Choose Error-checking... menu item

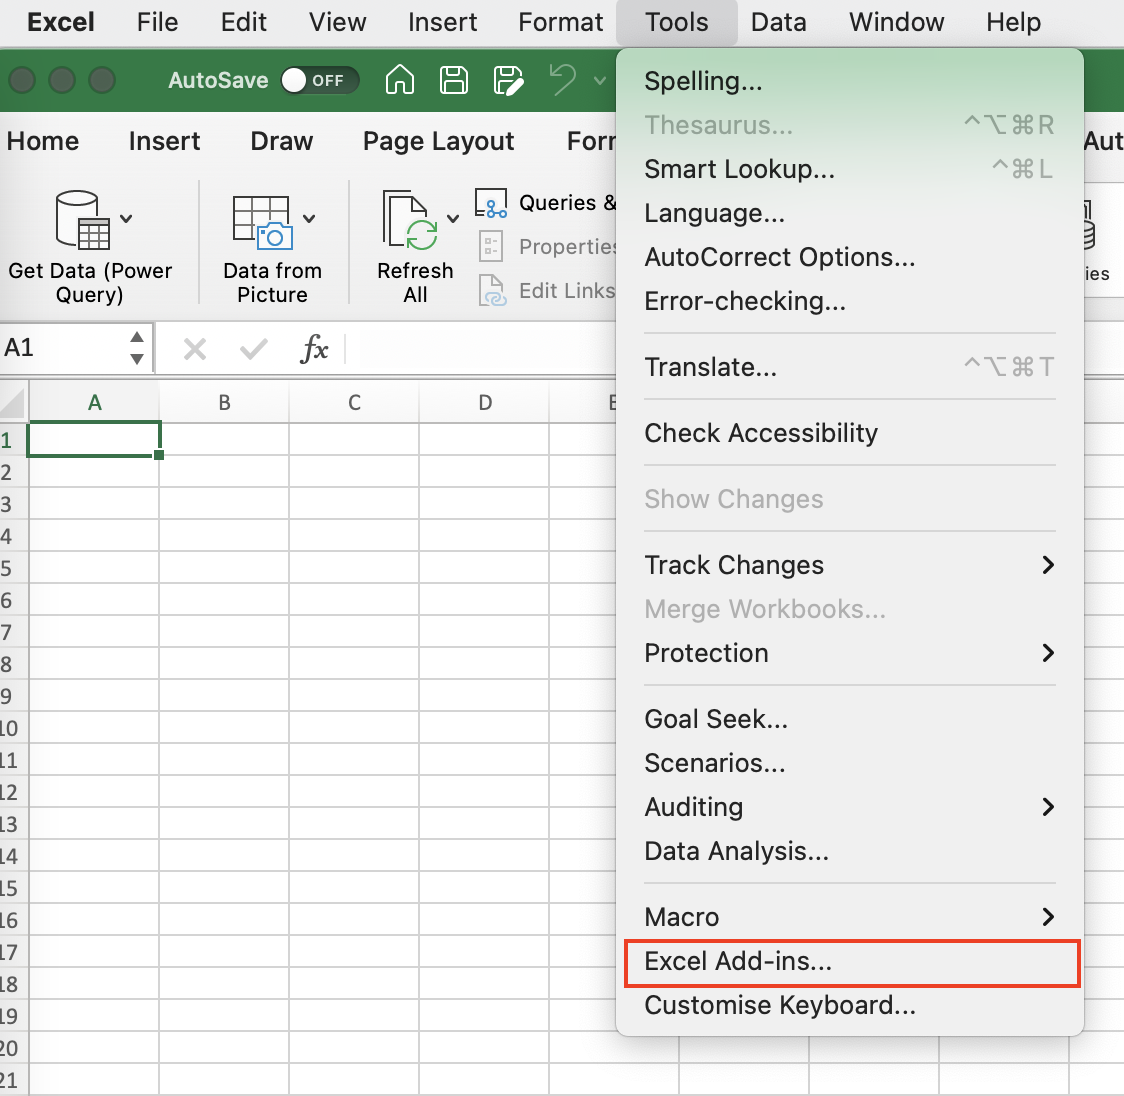pyautogui.click(x=850, y=301)
